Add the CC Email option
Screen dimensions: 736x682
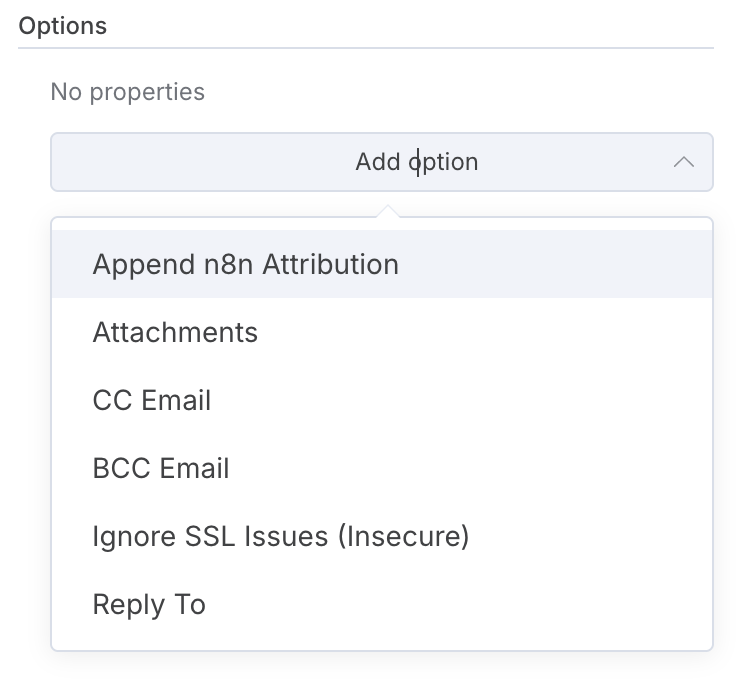[x=152, y=400]
